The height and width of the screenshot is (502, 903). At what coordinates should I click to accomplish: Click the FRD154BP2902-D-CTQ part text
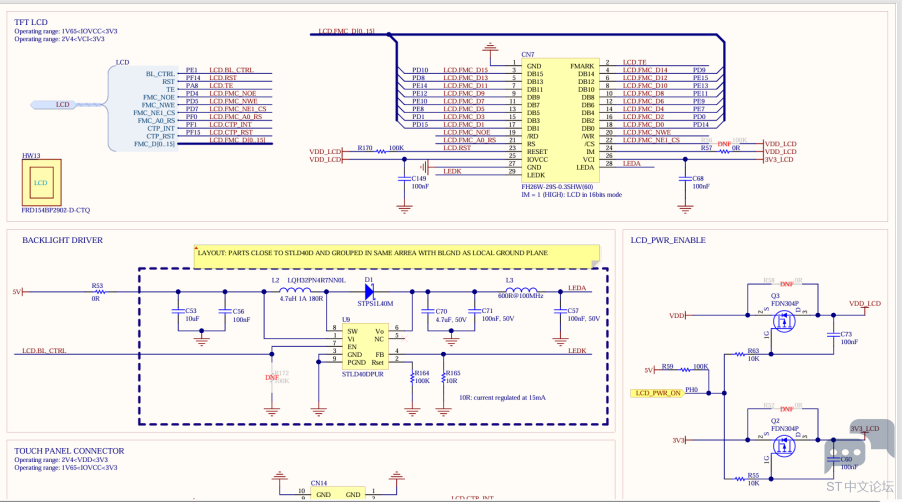pyautogui.click(x=56, y=210)
